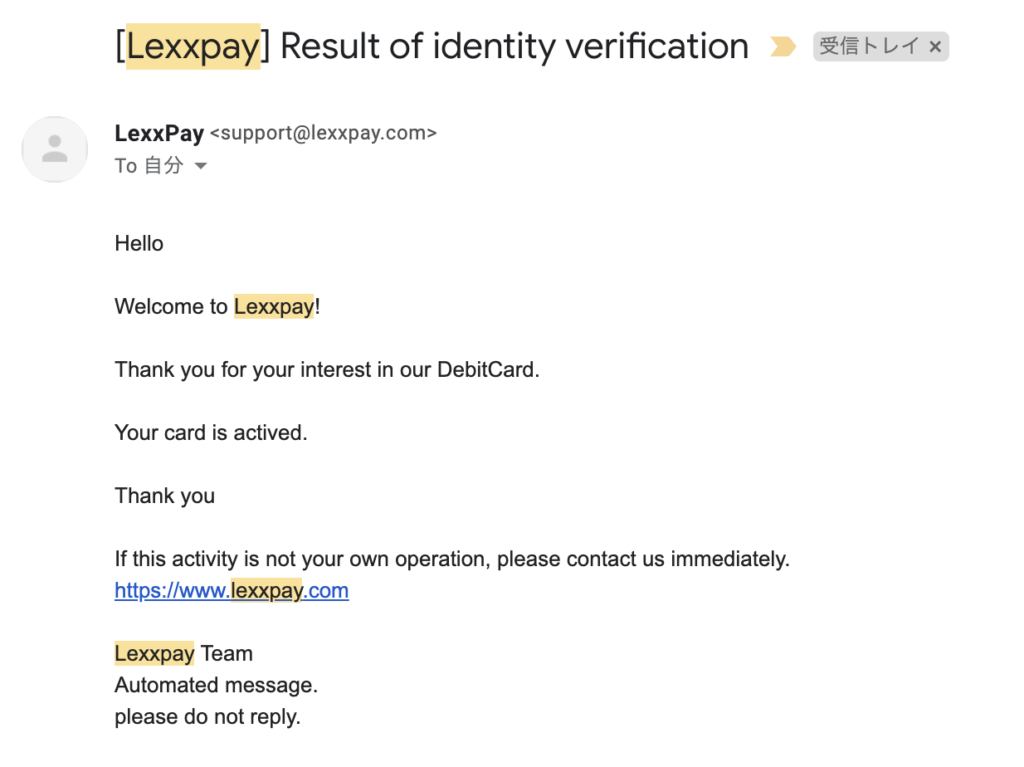This screenshot has width=1024, height=767.
Task: Remove the 受信トレイ label with its x
Action: point(935,47)
